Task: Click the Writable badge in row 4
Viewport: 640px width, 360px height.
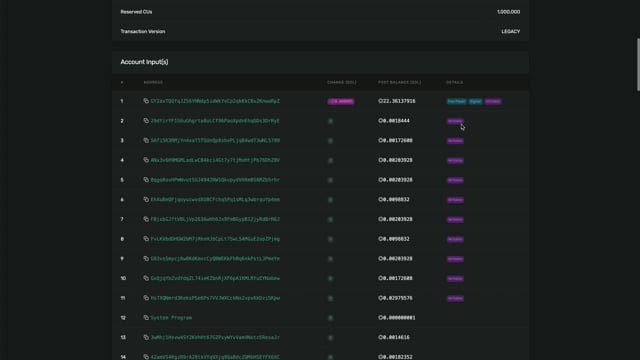Action: tap(455, 160)
